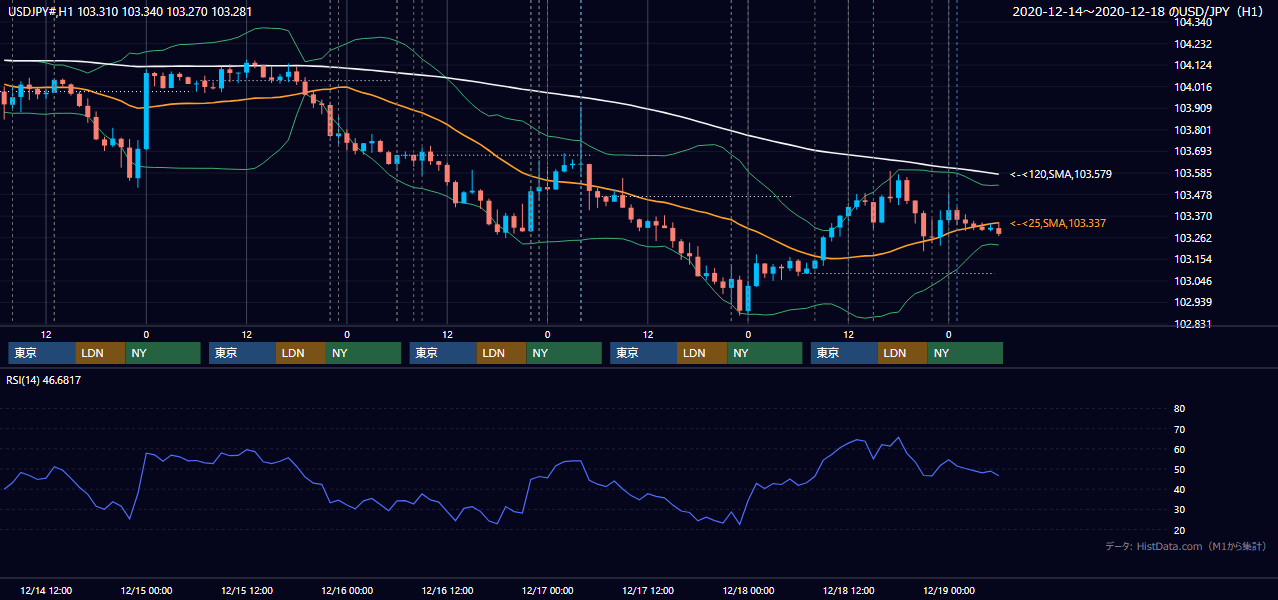Select the RSI 20 level label
The width and height of the screenshot is (1278, 600).
[1179, 530]
